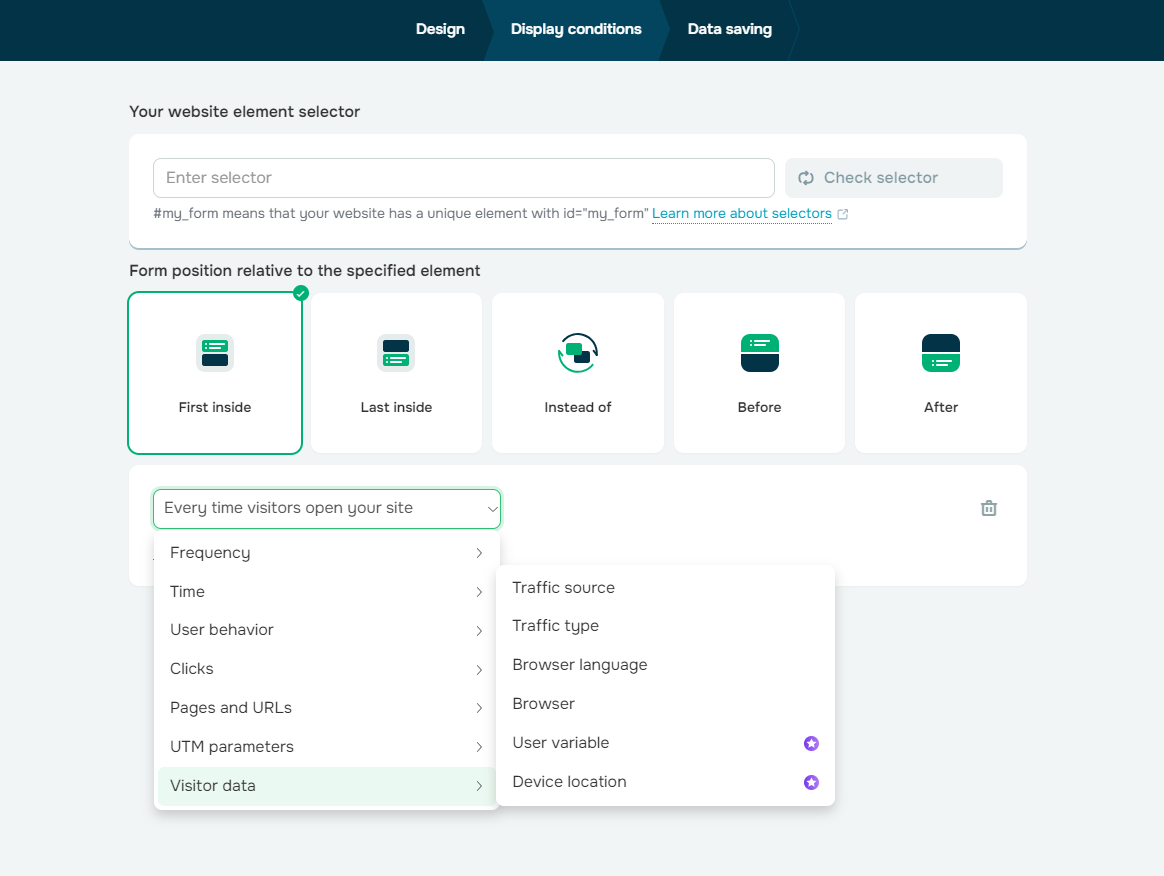Click the Check selector button
The image size is (1164, 876).
pyautogui.click(x=894, y=178)
